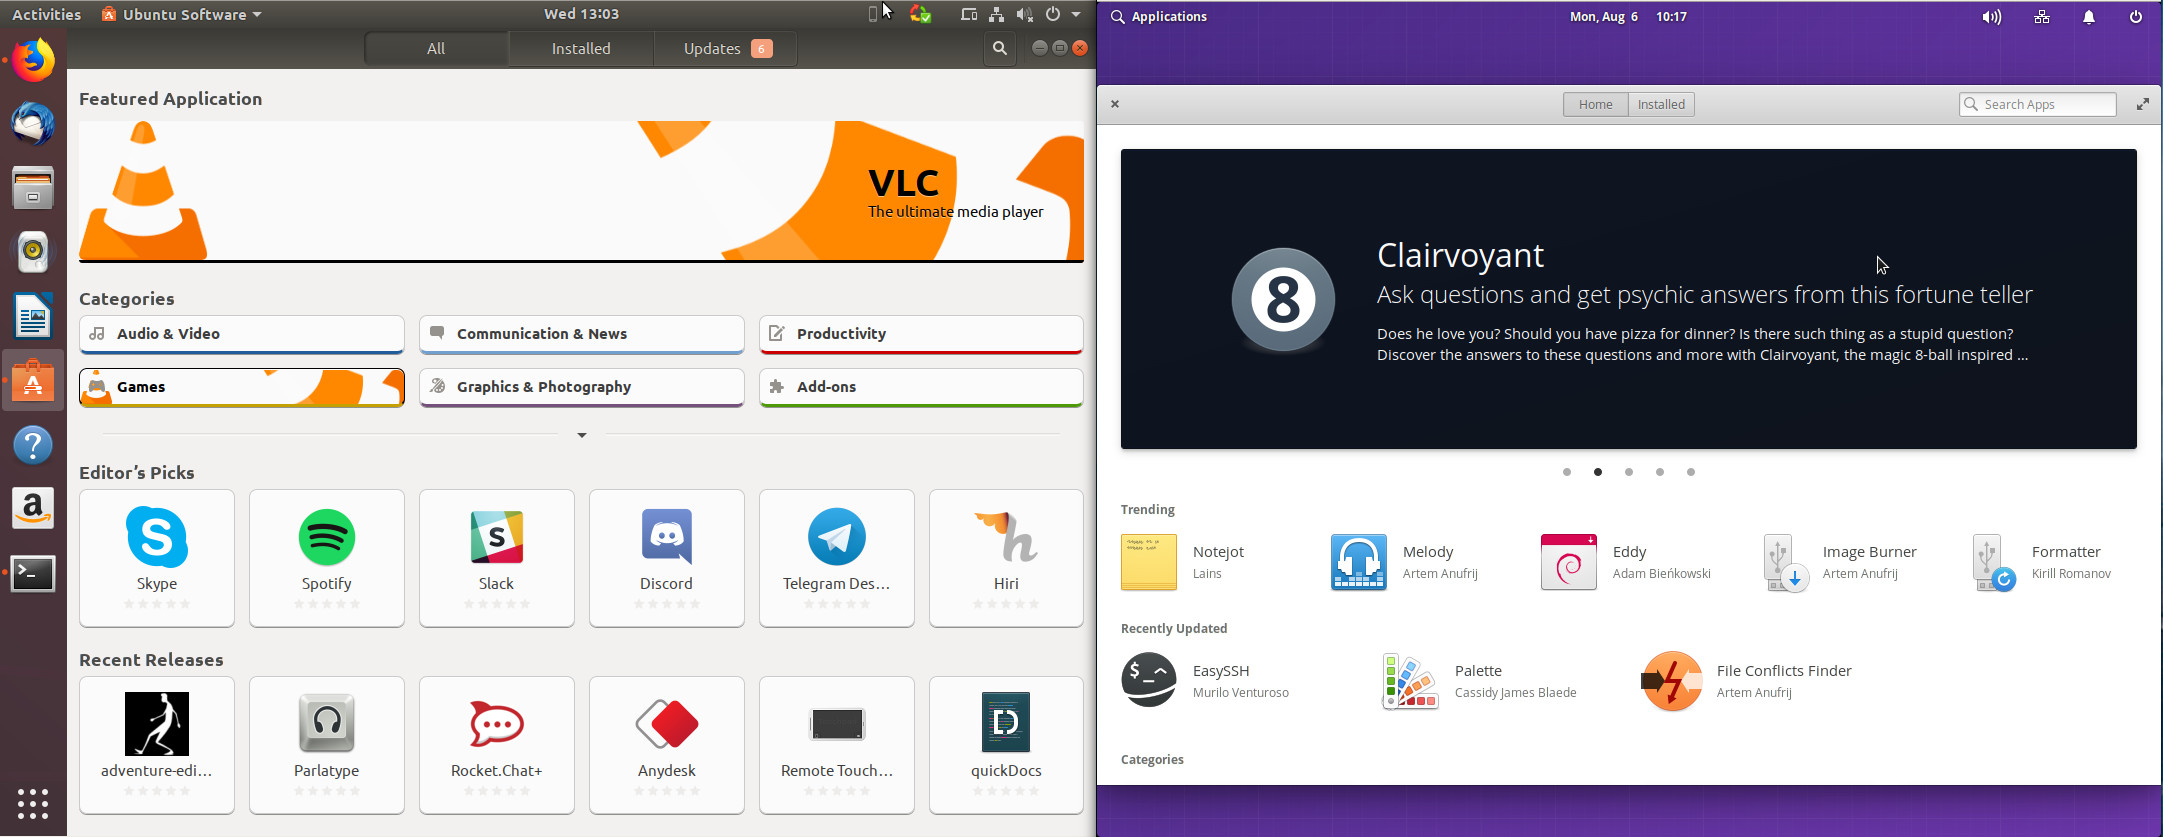2163x837 pixels.
Task: Open the elementary power session indicator
Action: [x=2136, y=17]
